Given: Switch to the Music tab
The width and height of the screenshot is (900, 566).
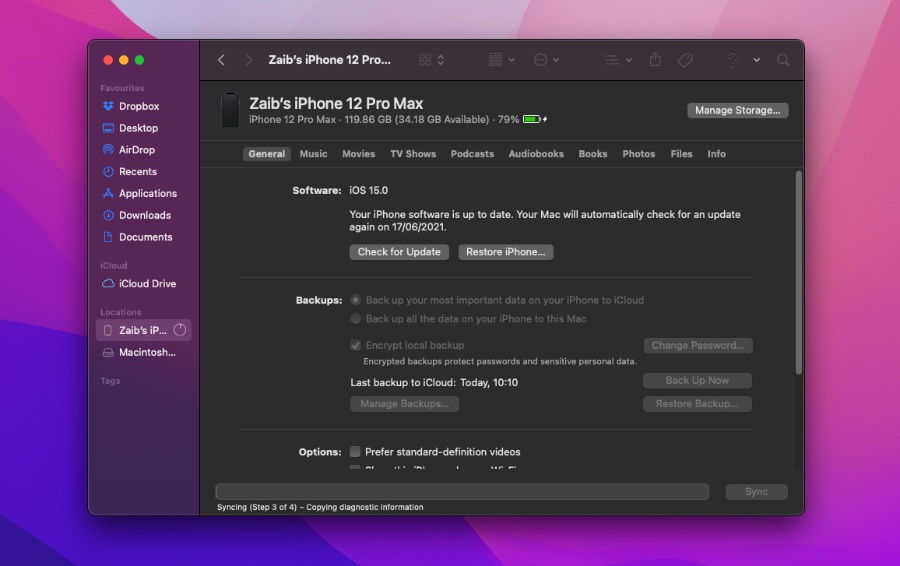Looking at the screenshot, I should pyautogui.click(x=313, y=154).
